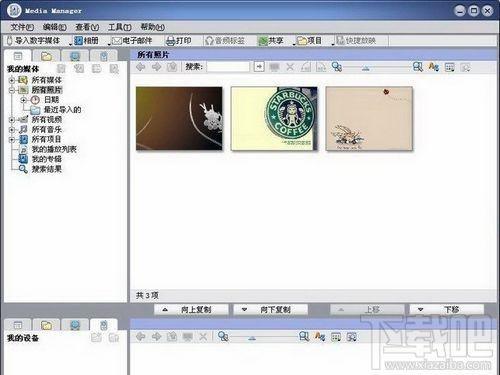The image size is (500, 375).
Task: Click lower toolbar sort A-Z icon
Action: click(320, 337)
